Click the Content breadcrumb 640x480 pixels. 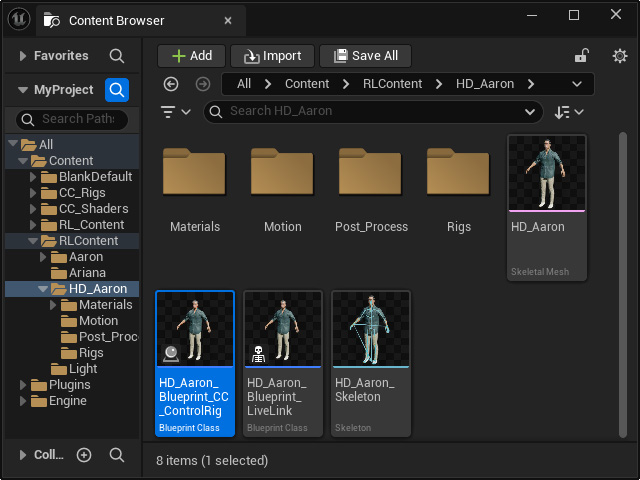pyautogui.click(x=307, y=84)
